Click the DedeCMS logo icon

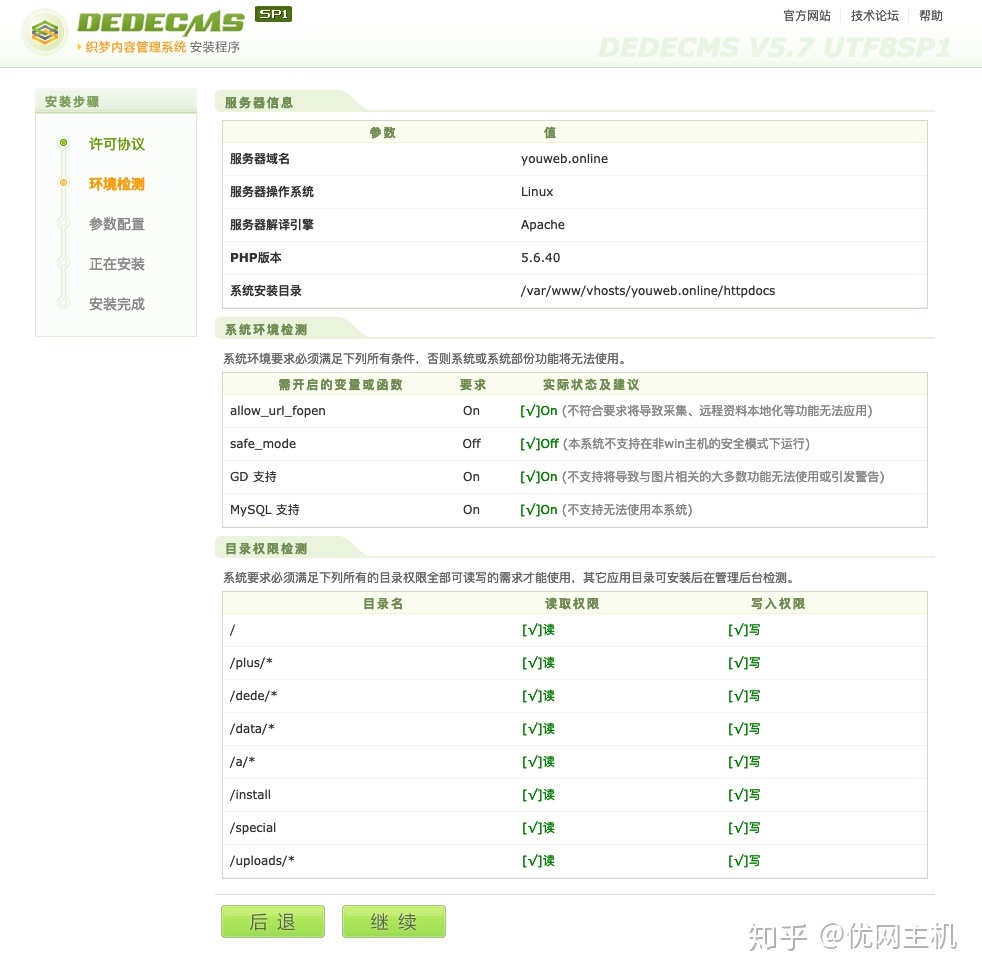tap(44, 32)
